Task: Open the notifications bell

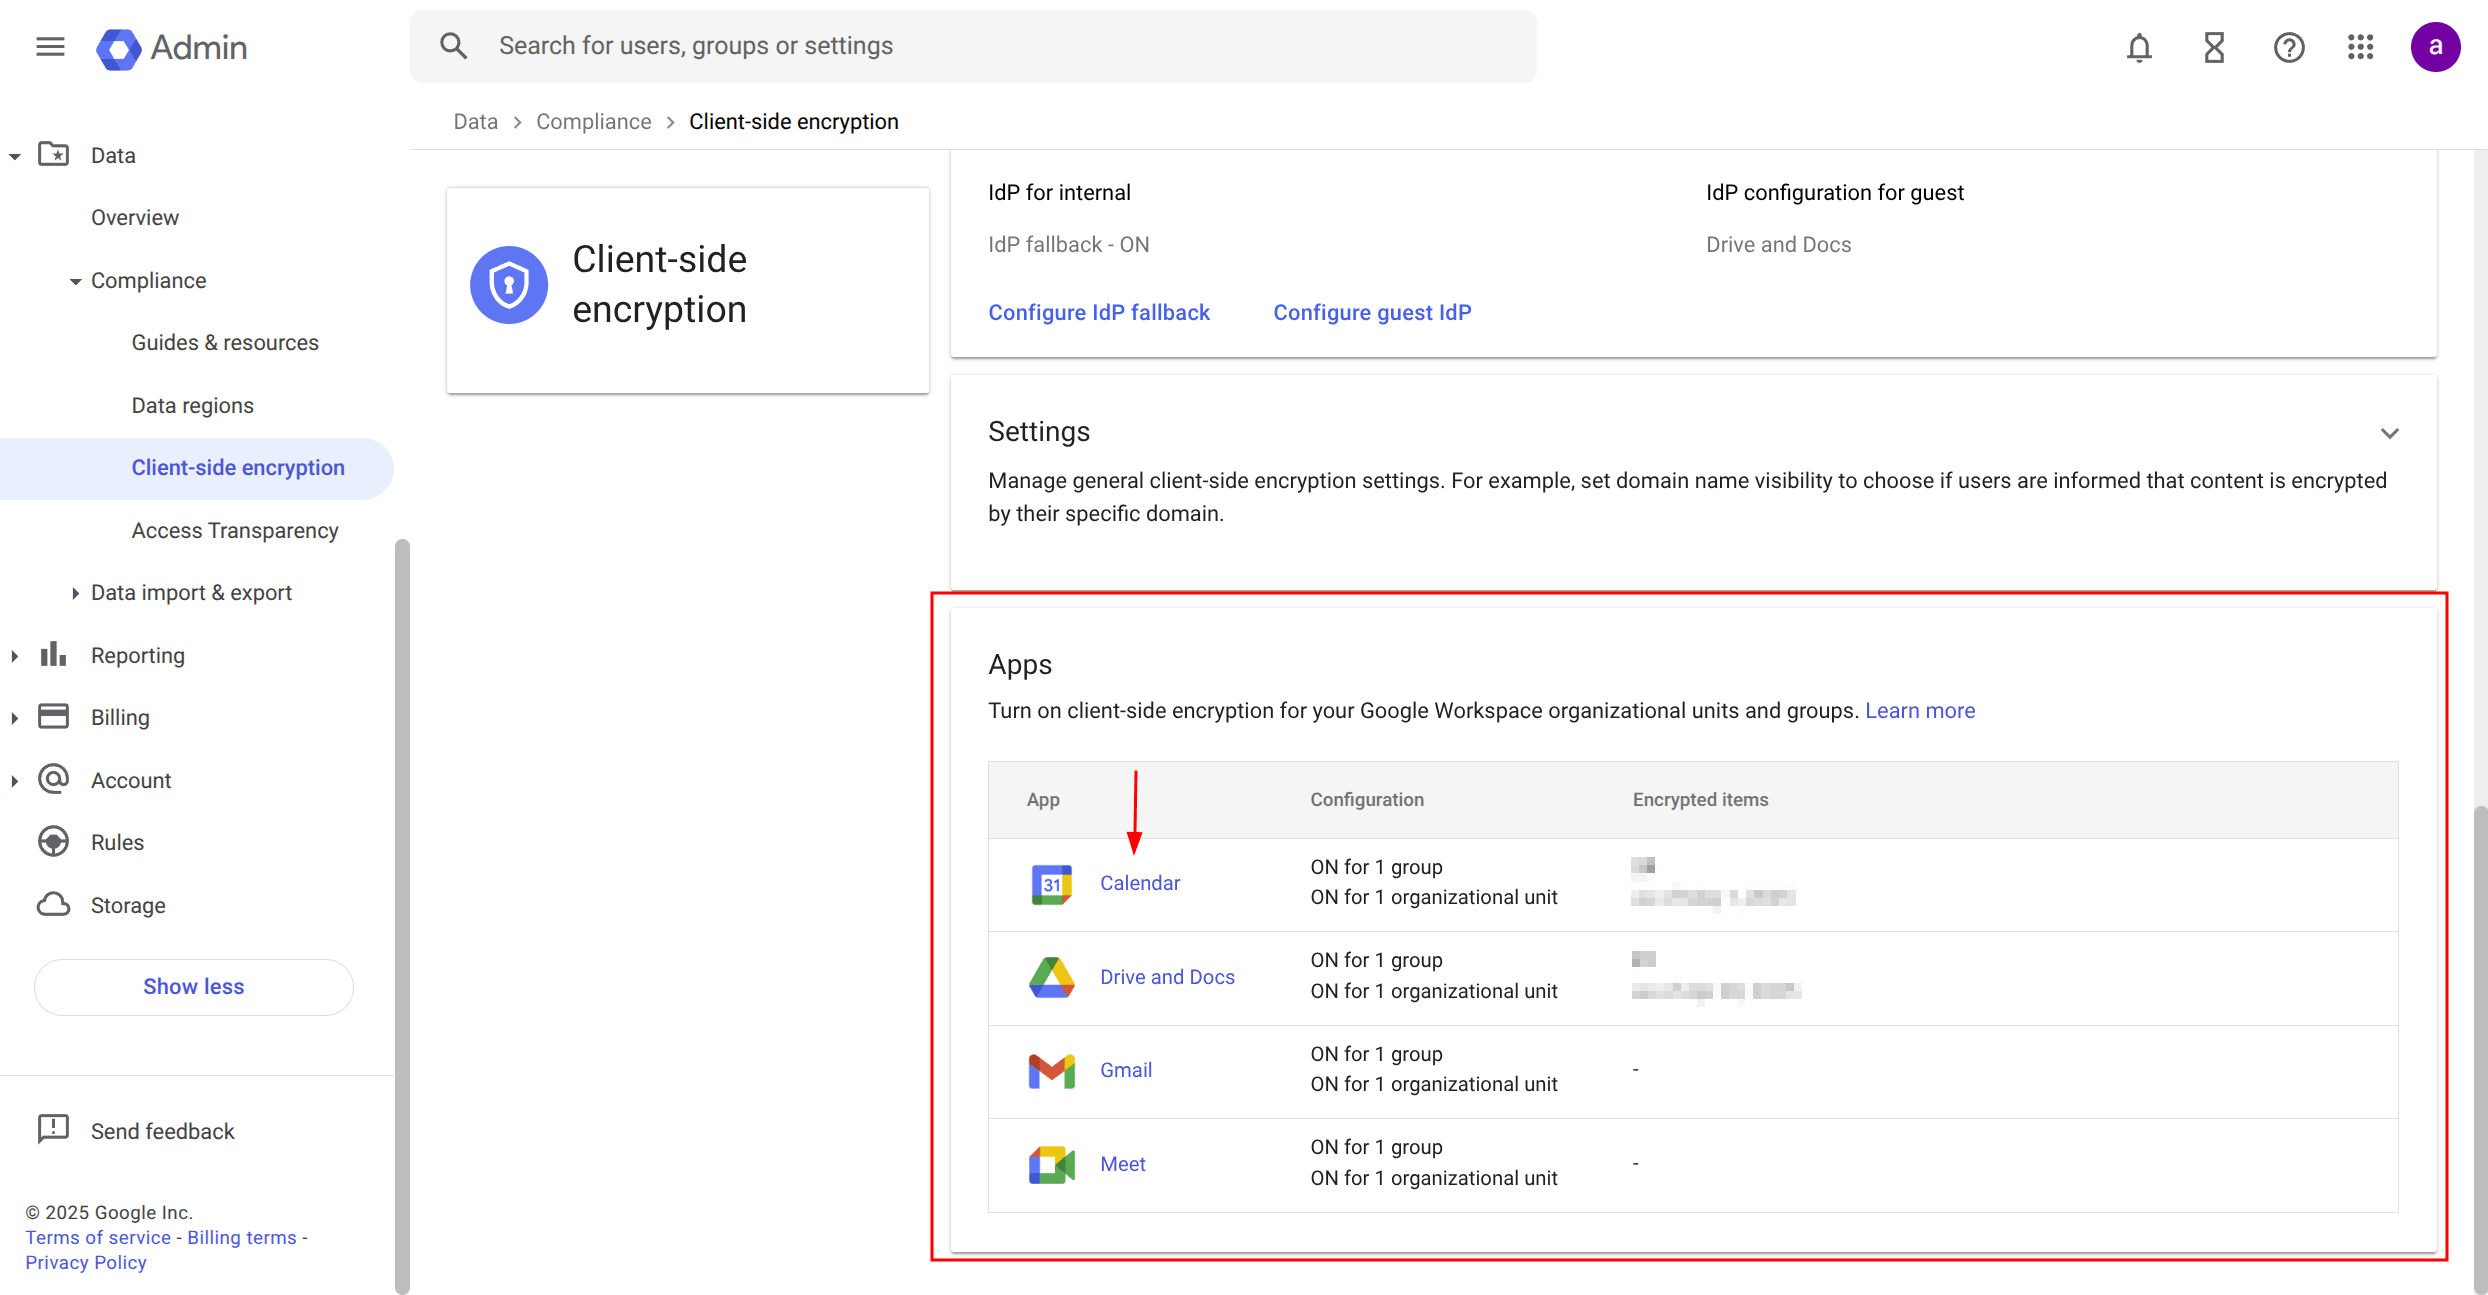Action: point(2139,47)
